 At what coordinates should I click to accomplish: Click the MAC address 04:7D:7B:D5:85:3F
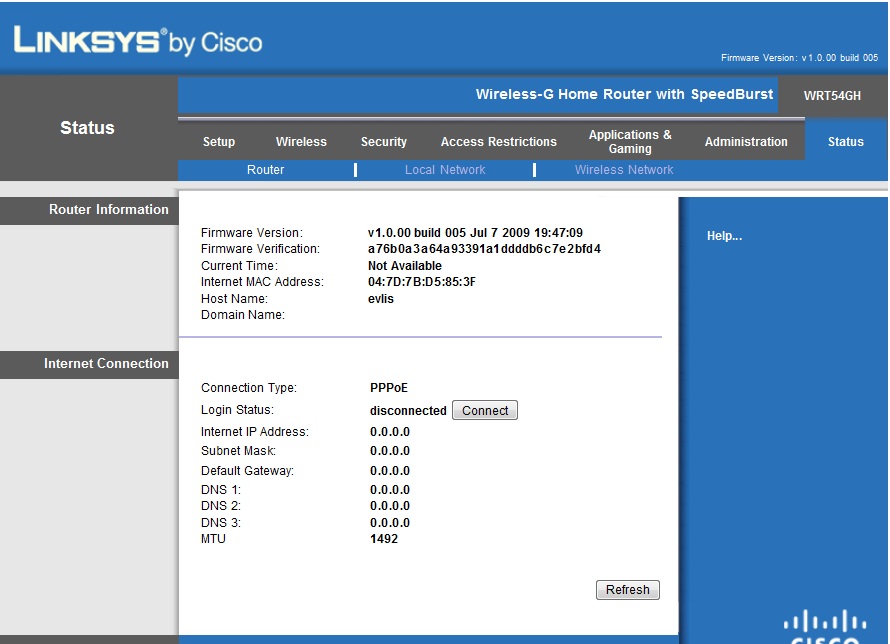tap(422, 281)
